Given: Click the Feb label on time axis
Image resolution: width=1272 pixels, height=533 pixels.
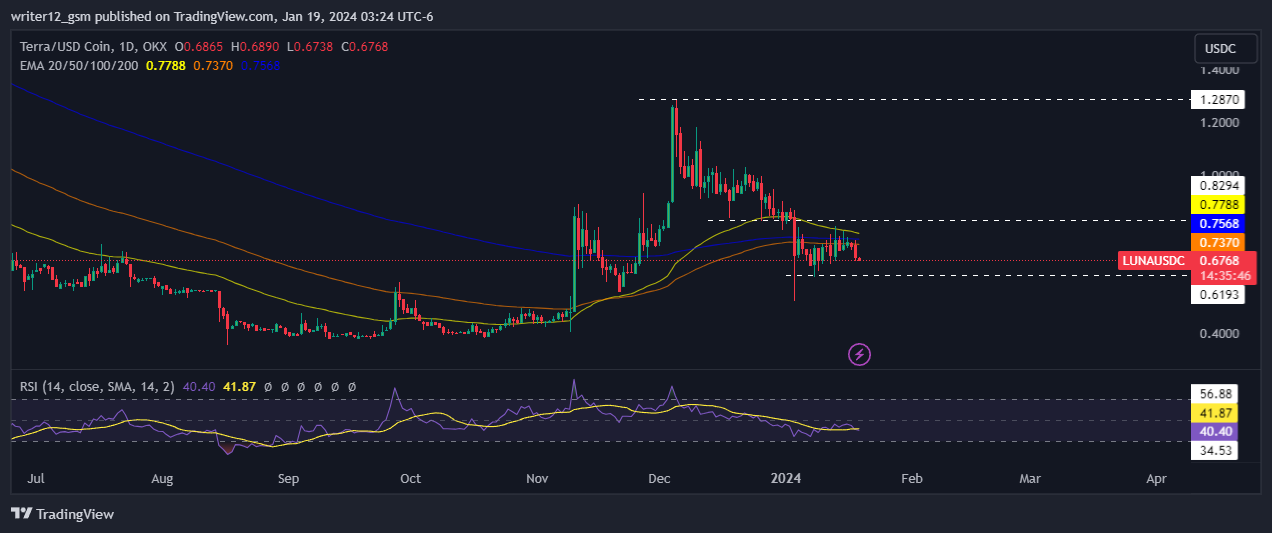Looking at the screenshot, I should click(911, 479).
